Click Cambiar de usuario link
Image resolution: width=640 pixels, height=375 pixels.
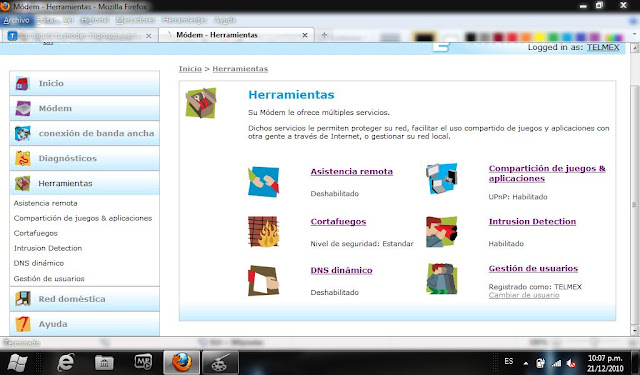click(x=524, y=295)
